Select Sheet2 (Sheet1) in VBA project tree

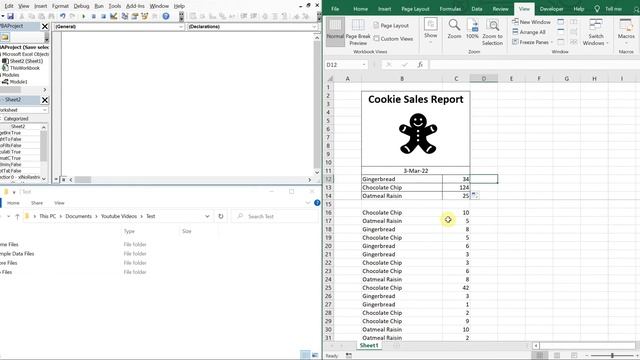point(26,61)
